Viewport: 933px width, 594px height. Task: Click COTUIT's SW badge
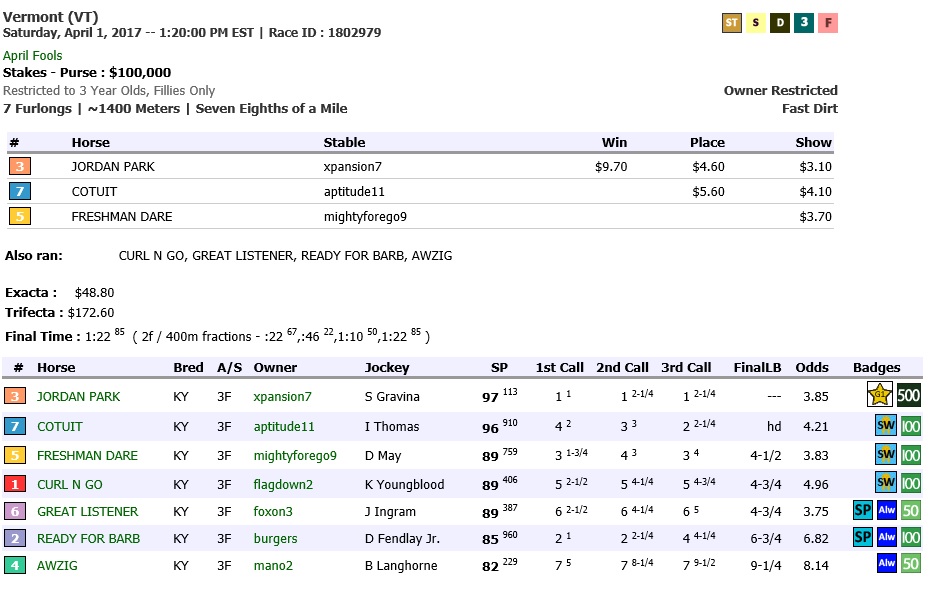coord(885,426)
